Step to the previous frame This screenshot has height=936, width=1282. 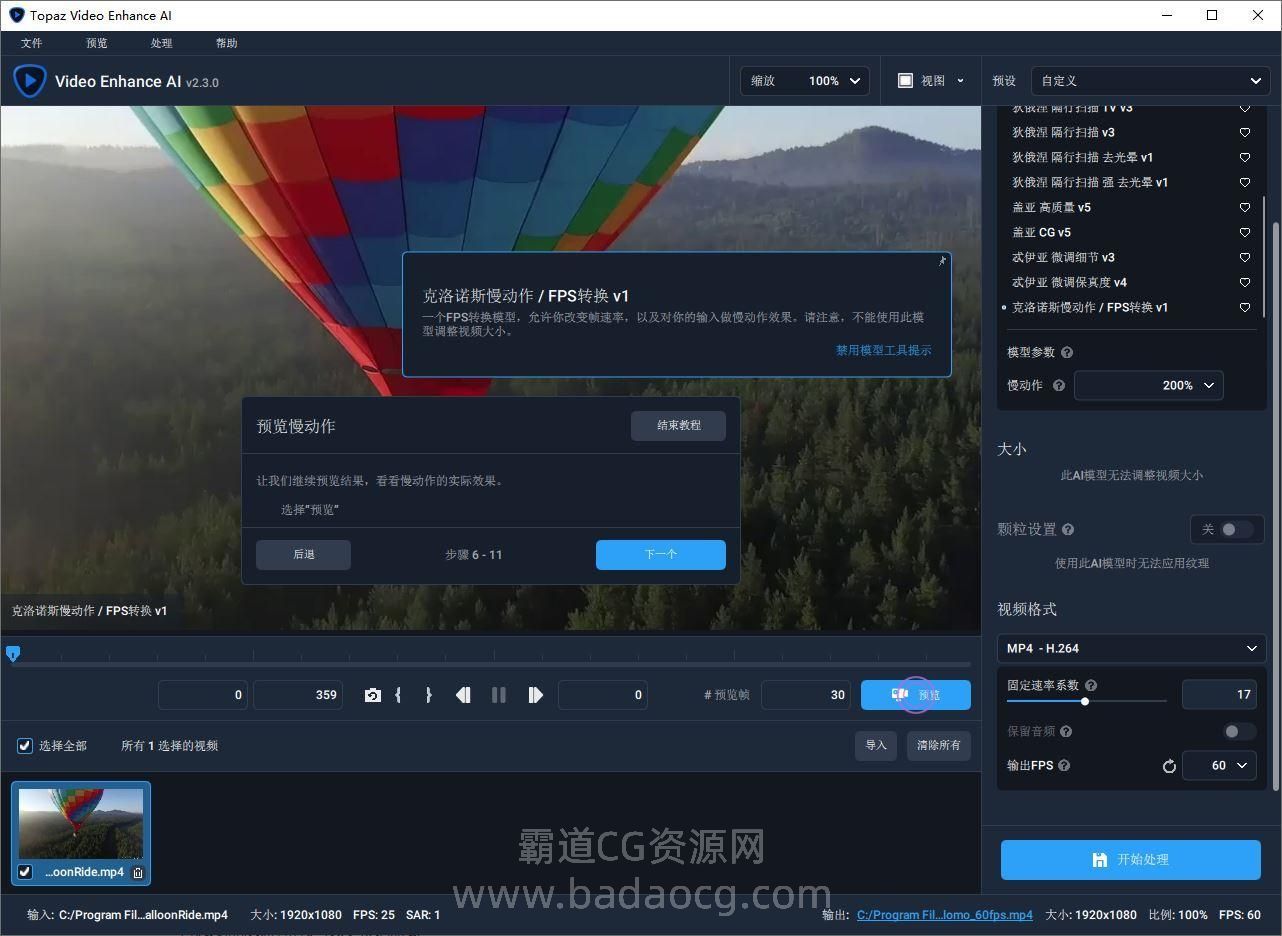463,695
